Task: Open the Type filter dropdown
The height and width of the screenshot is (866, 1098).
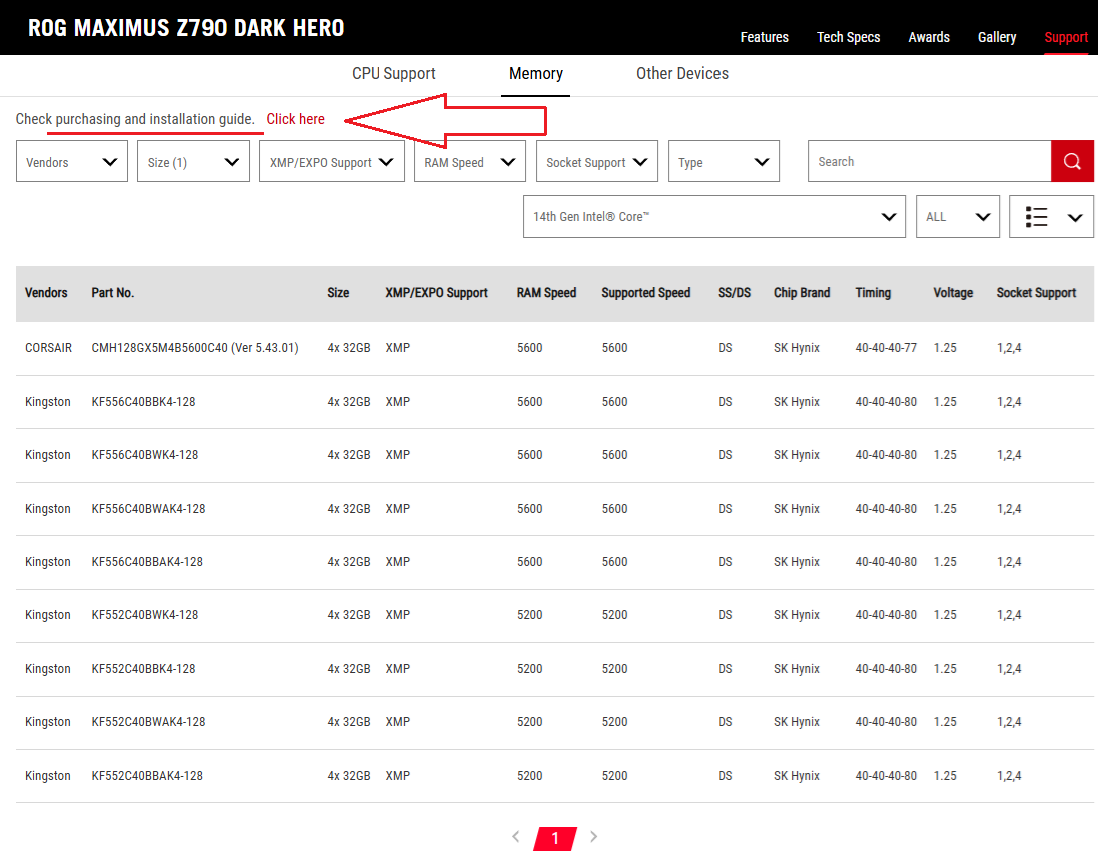Action: pyautogui.click(x=724, y=162)
